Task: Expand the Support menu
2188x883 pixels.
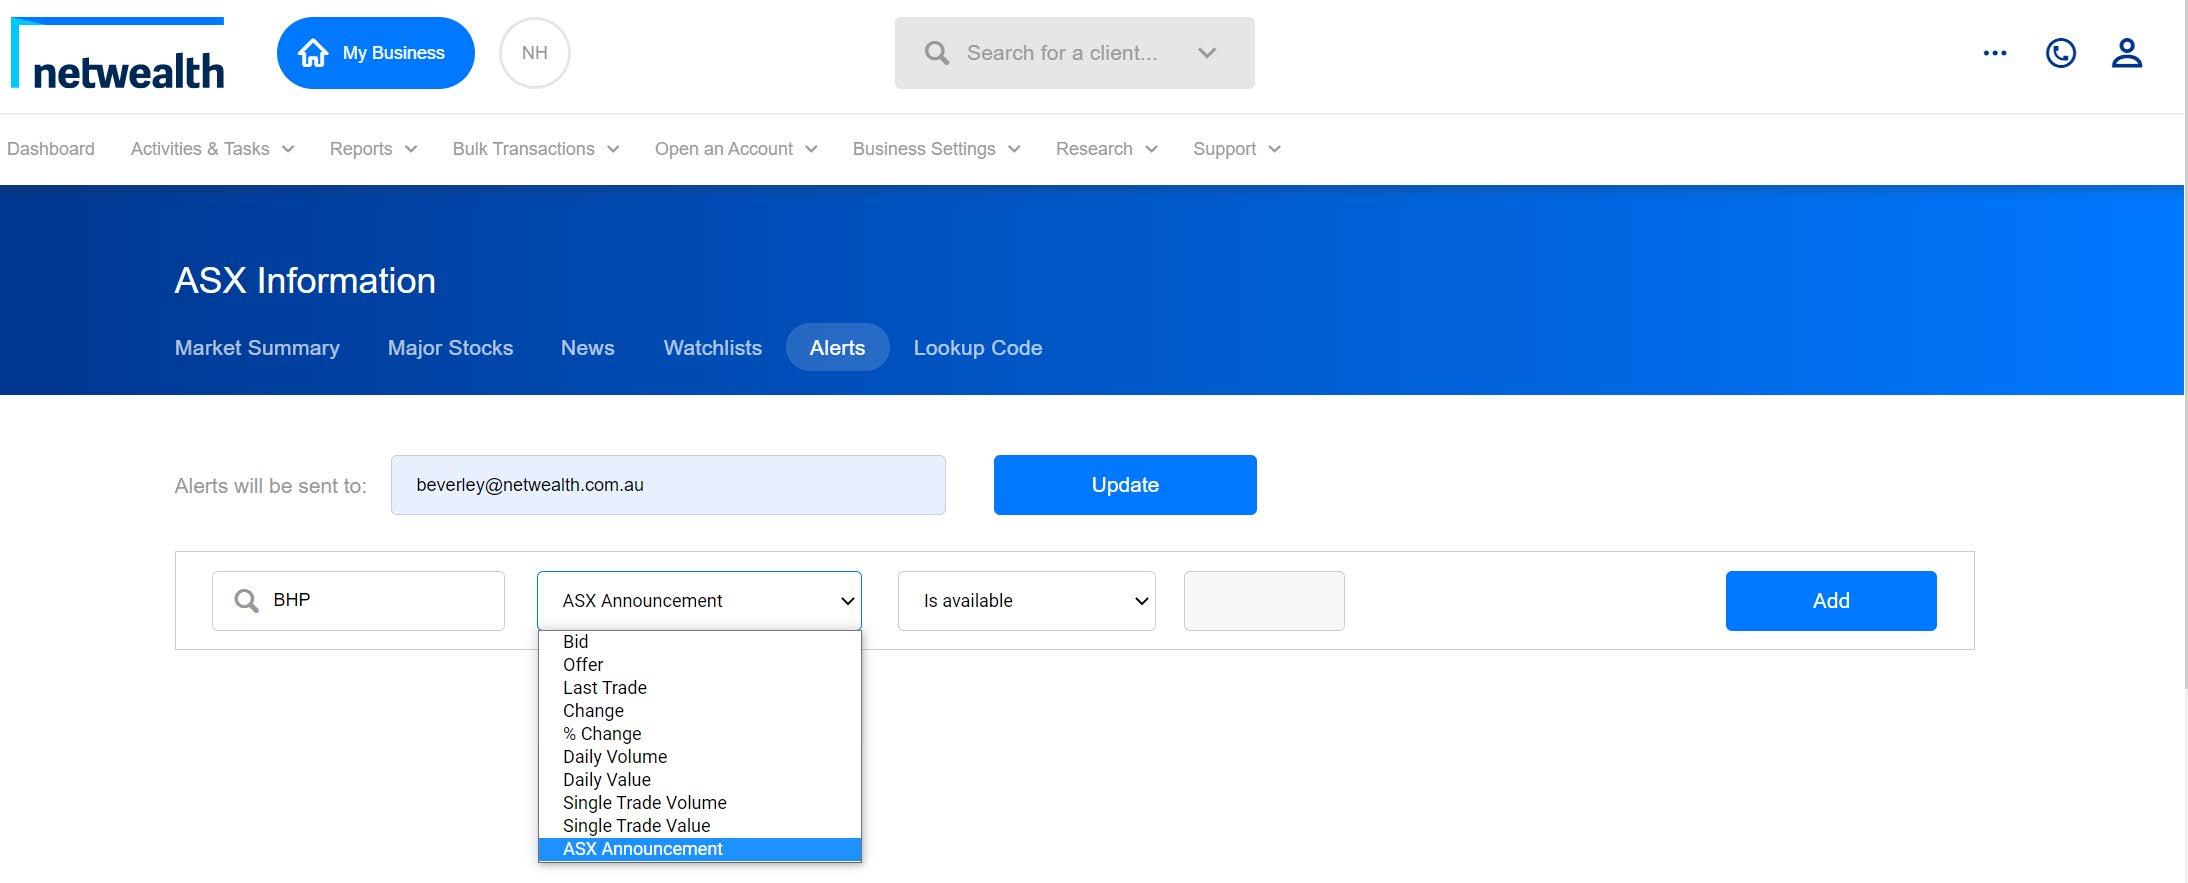Action: pyautogui.click(x=1236, y=149)
